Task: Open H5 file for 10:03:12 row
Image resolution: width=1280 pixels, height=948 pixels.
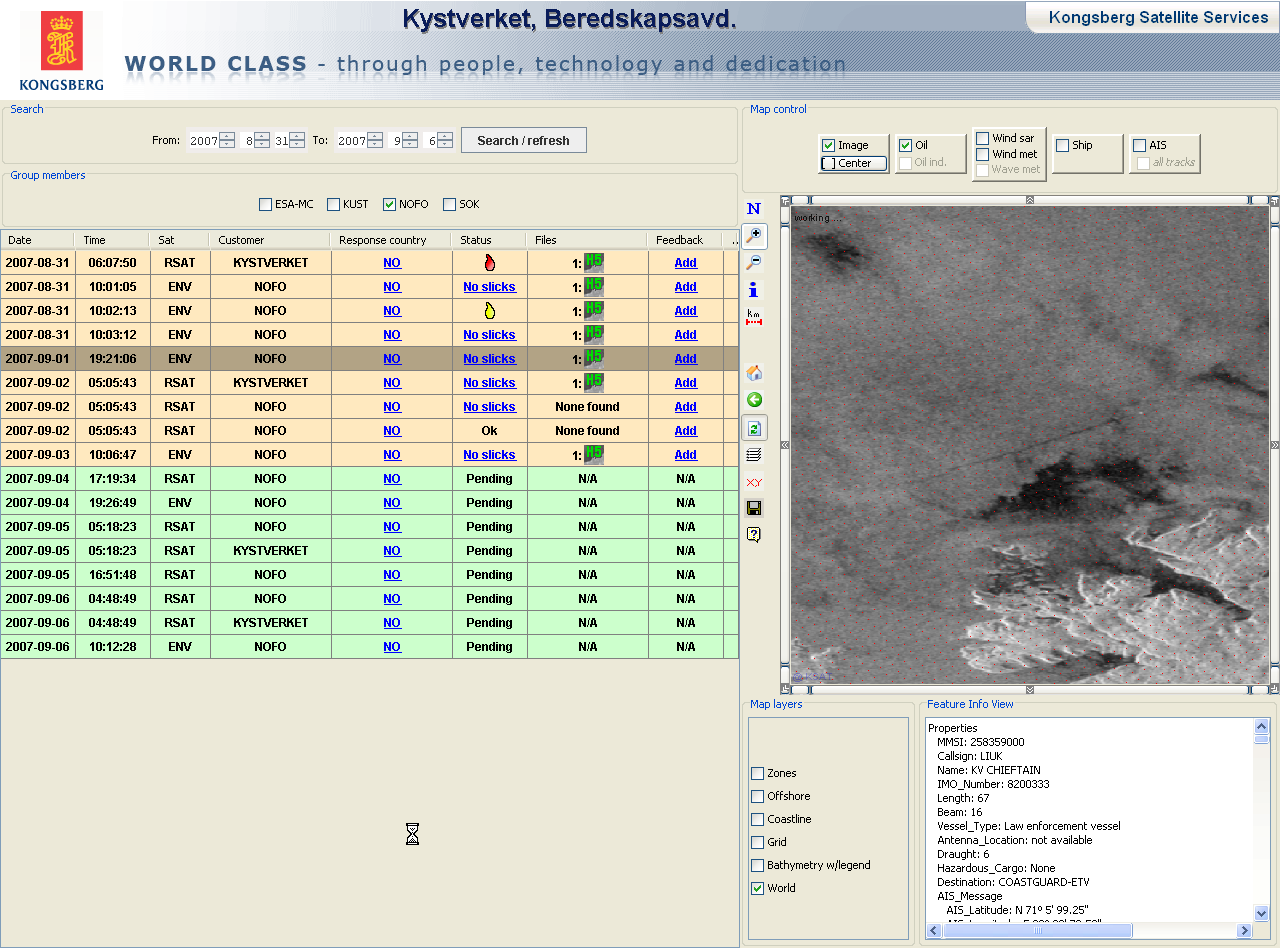Action: [594, 334]
